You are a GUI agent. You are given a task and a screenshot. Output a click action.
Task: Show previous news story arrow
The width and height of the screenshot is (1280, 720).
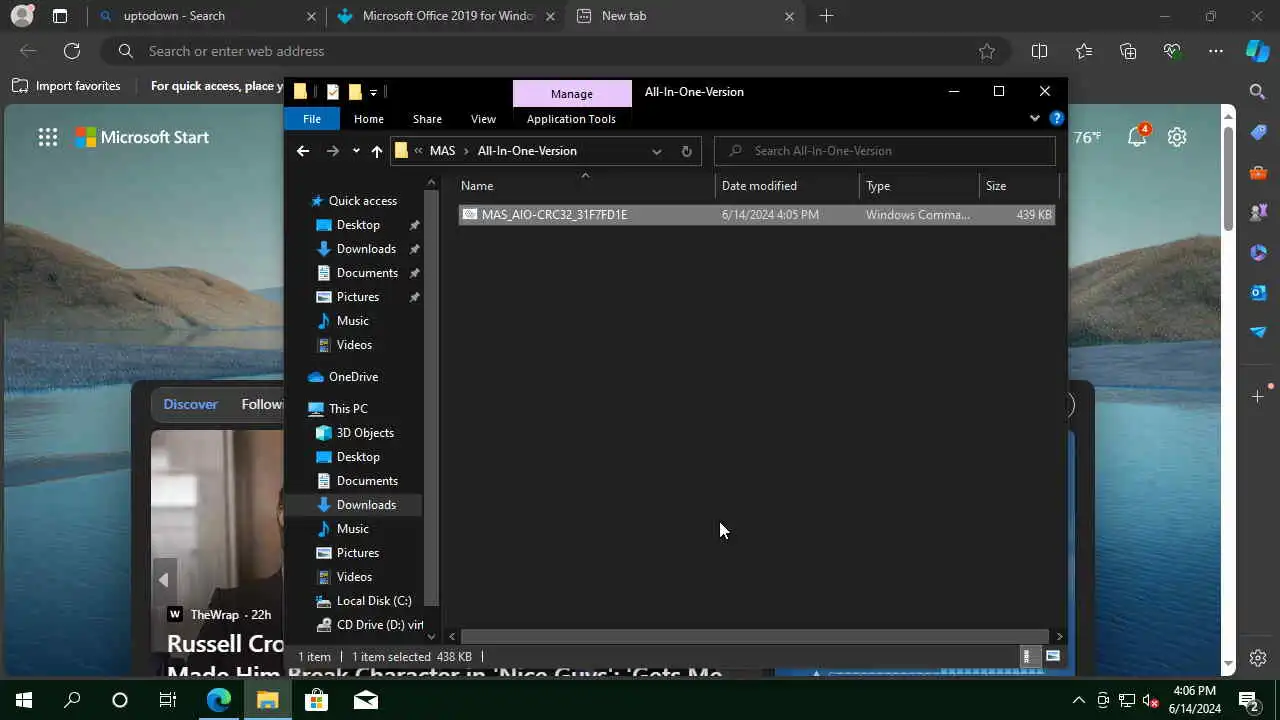pos(164,579)
